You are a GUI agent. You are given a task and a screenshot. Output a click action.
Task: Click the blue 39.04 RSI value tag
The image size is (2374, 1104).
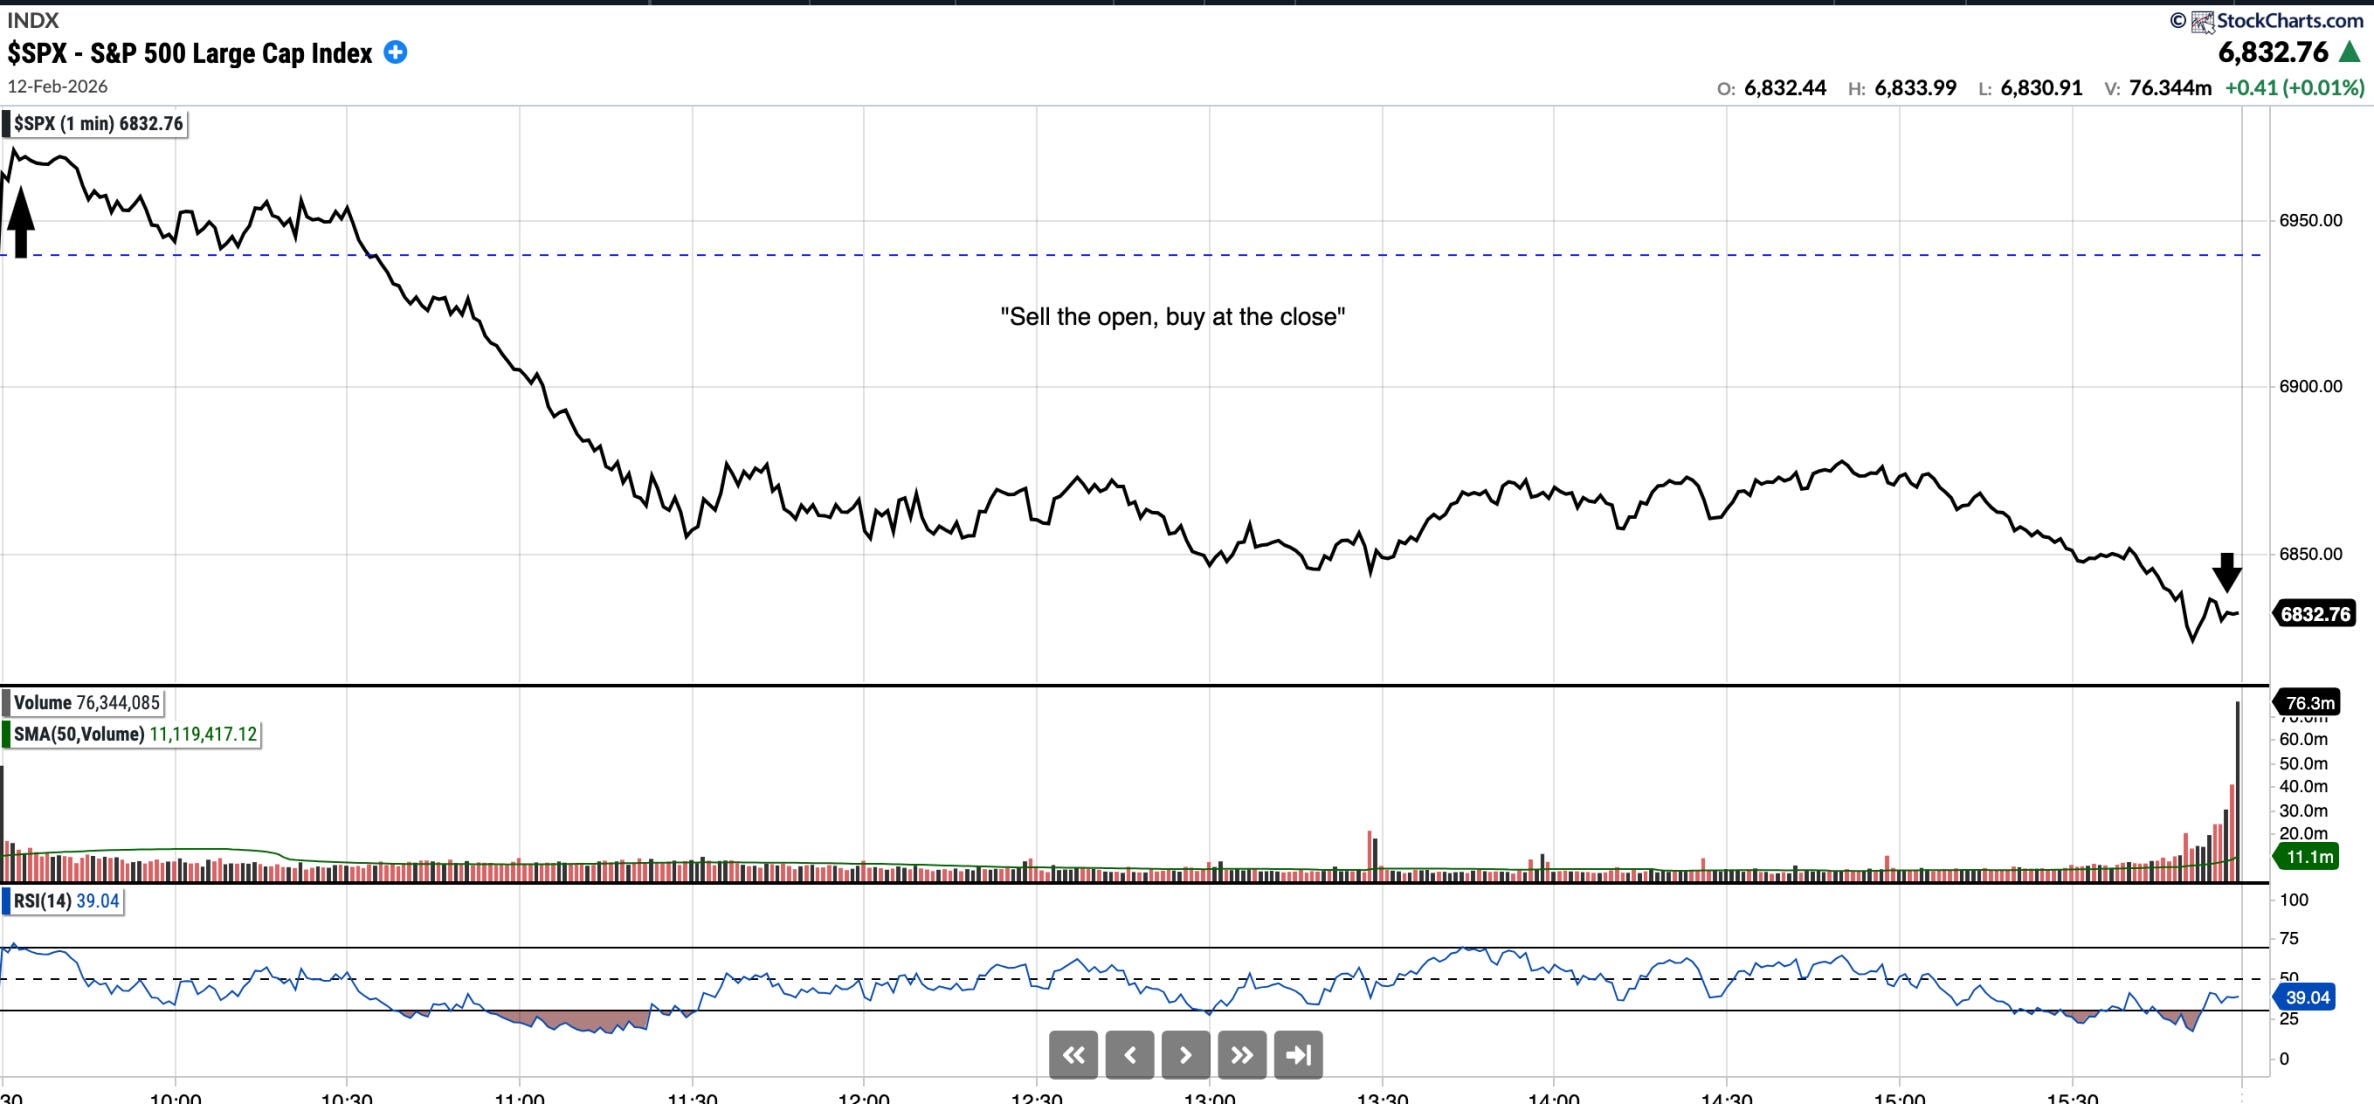(2306, 997)
